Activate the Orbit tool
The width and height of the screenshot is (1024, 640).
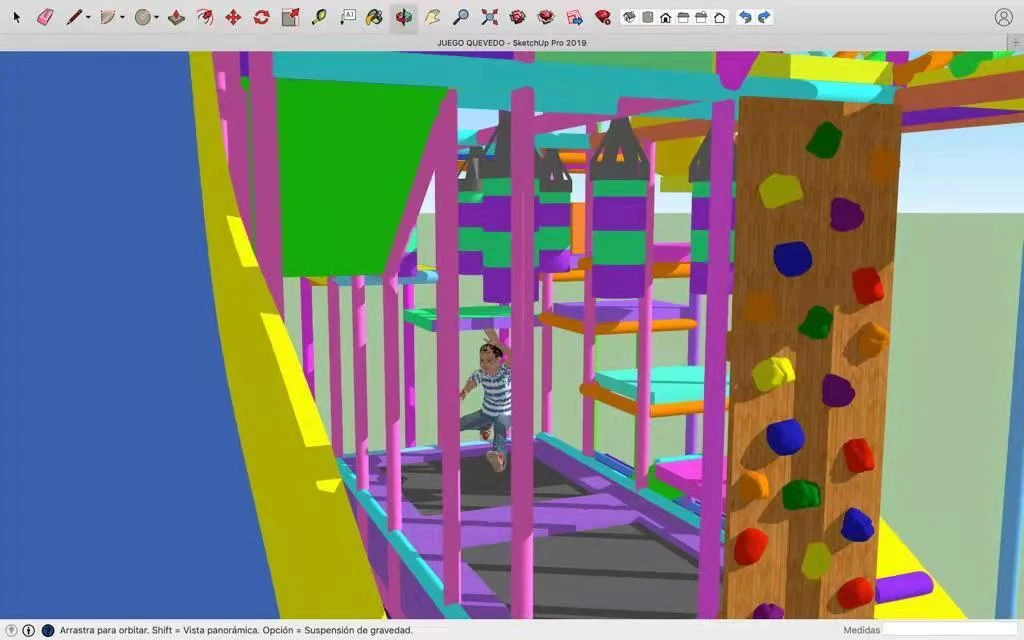pos(404,17)
